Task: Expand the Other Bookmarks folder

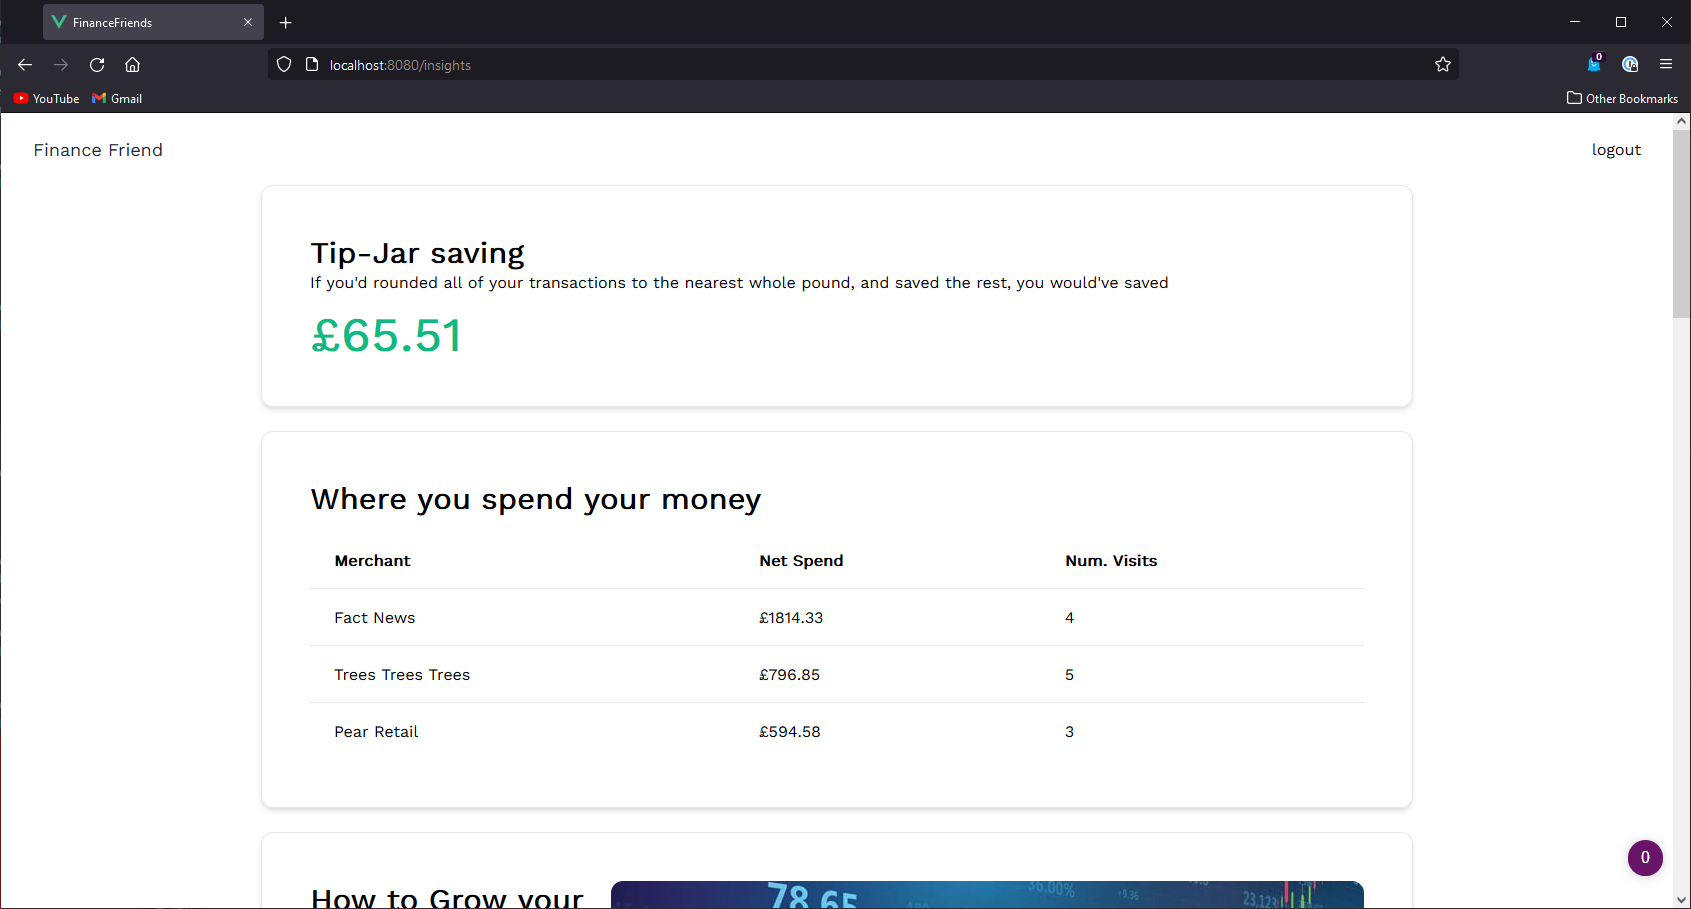Action: 1622,98
